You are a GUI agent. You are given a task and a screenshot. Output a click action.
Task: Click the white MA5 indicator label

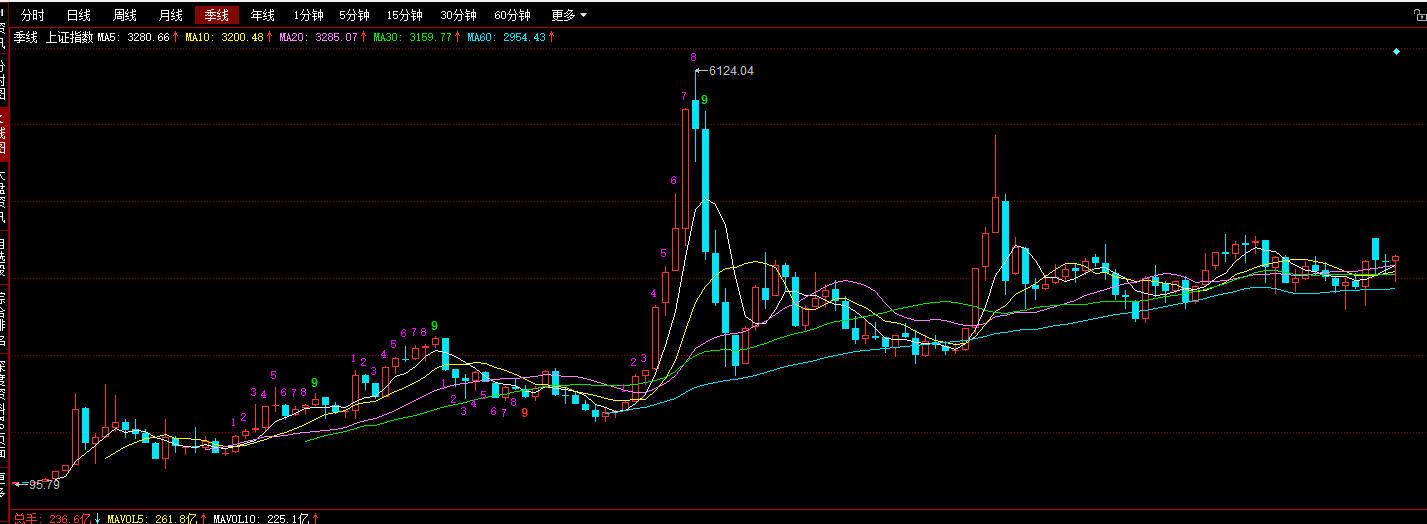pyautogui.click(x=138, y=37)
